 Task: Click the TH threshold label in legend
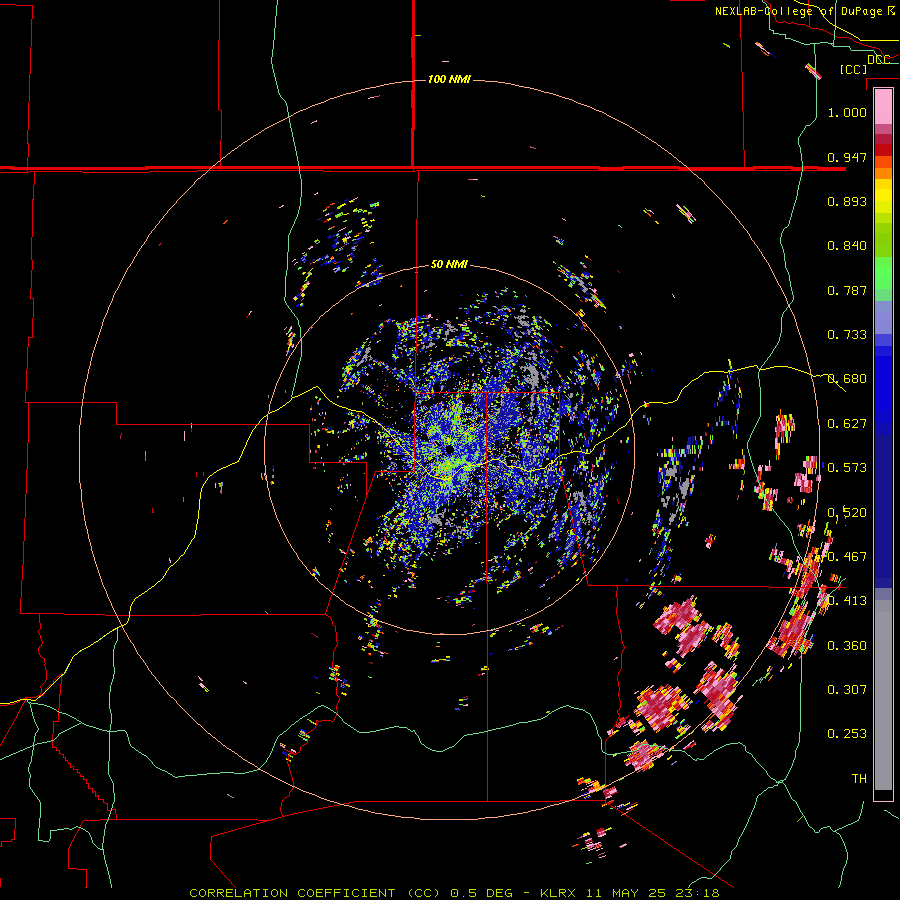(859, 779)
